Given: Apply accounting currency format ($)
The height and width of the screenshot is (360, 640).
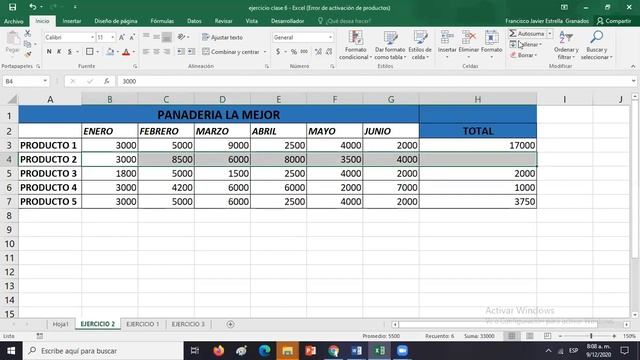Looking at the screenshot, I should click(278, 52).
